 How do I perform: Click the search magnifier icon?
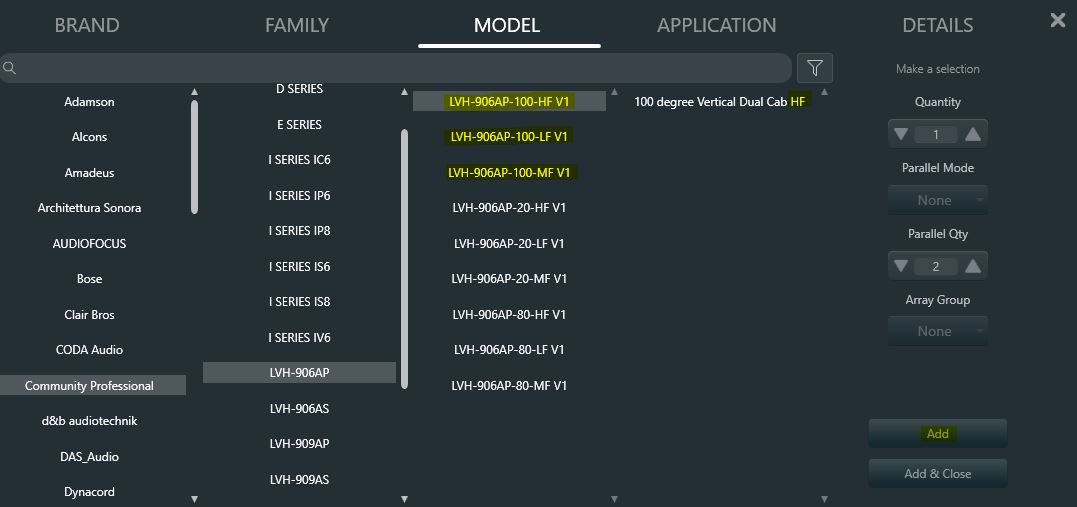pos(10,68)
